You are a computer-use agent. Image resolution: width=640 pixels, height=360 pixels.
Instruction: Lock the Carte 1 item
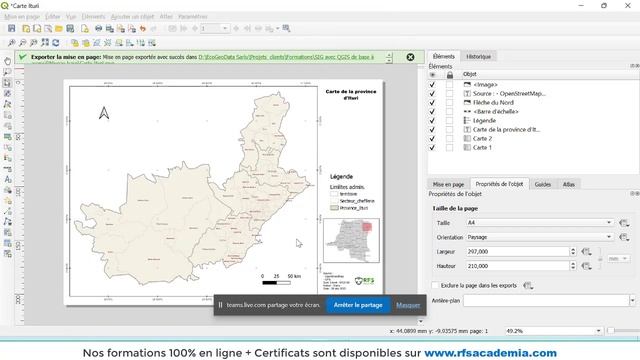point(449,147)
